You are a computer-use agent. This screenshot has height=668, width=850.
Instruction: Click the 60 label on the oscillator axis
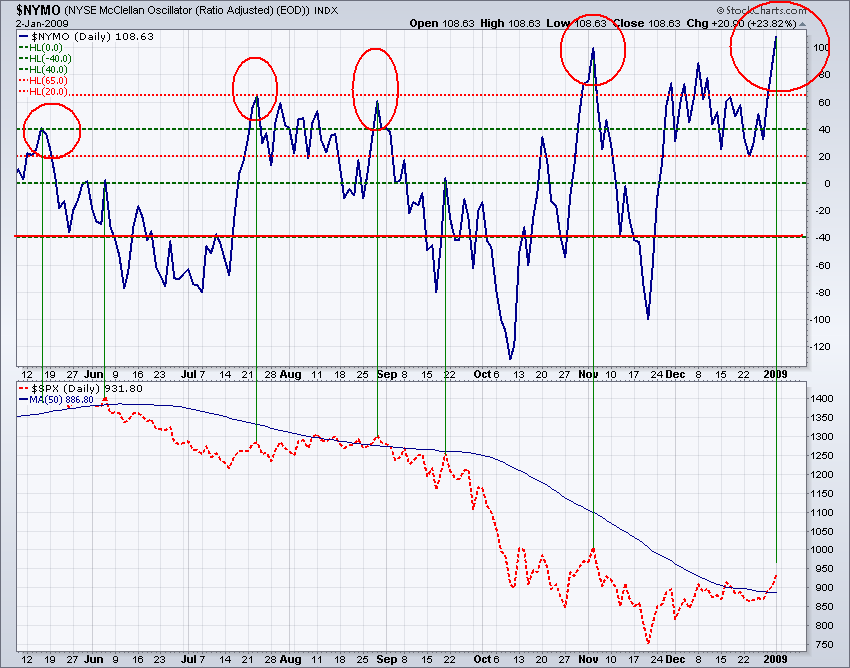[x=825, y=102]
